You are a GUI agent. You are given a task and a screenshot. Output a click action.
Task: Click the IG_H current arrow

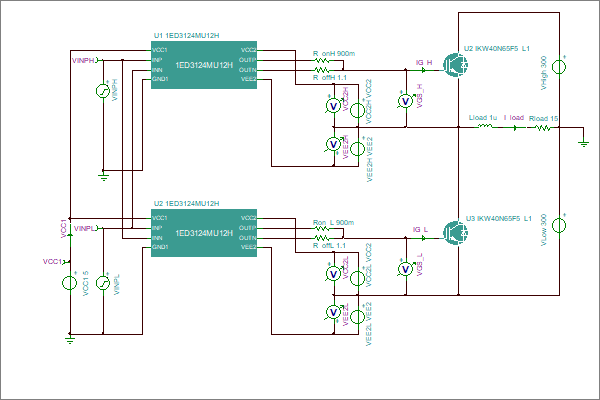pyautogui.click(x=424, y=70)
